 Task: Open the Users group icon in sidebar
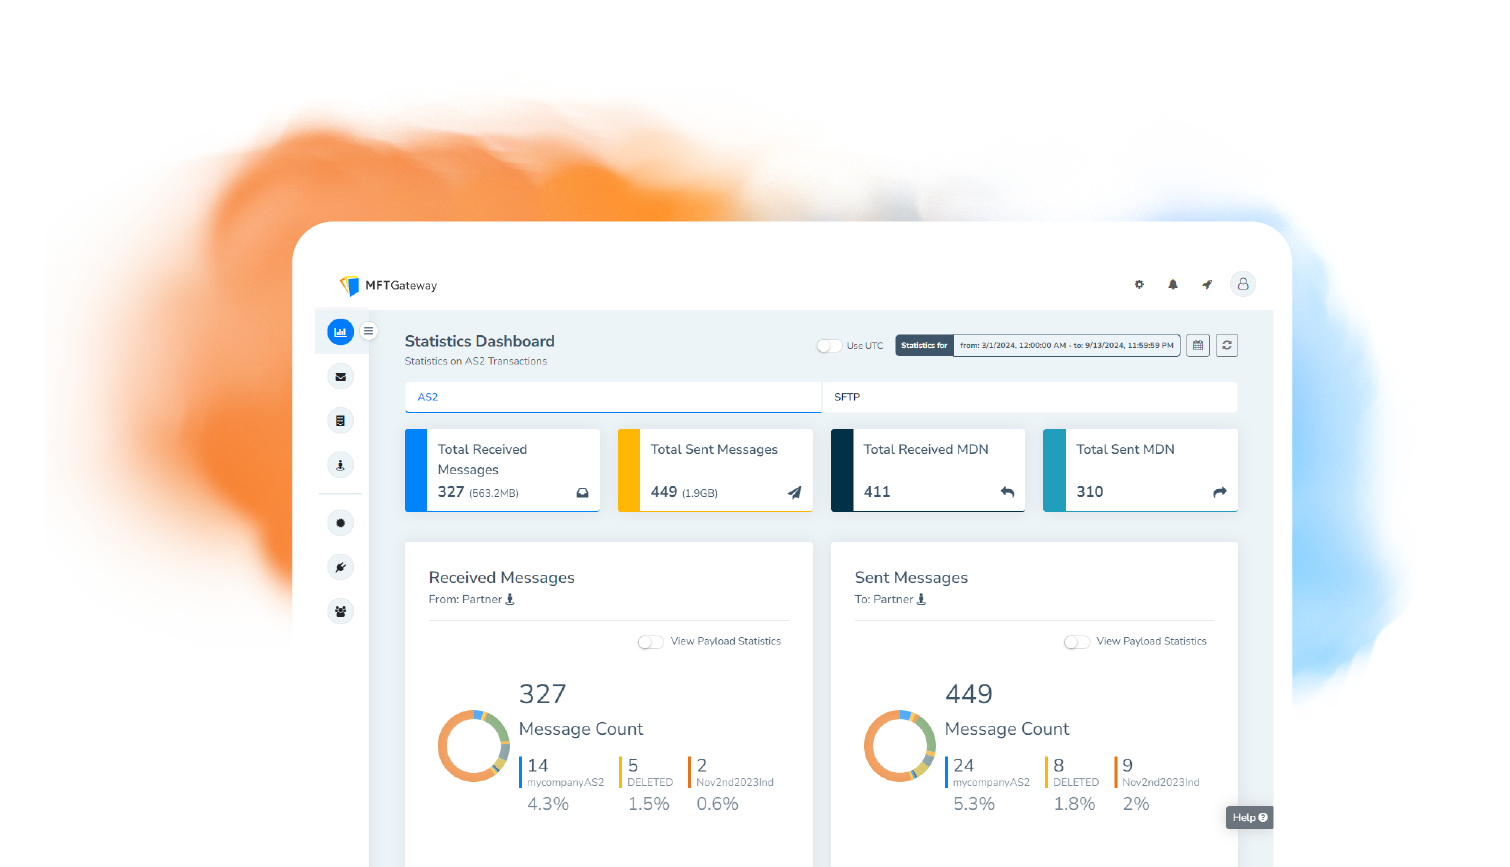tap(340, 611)
